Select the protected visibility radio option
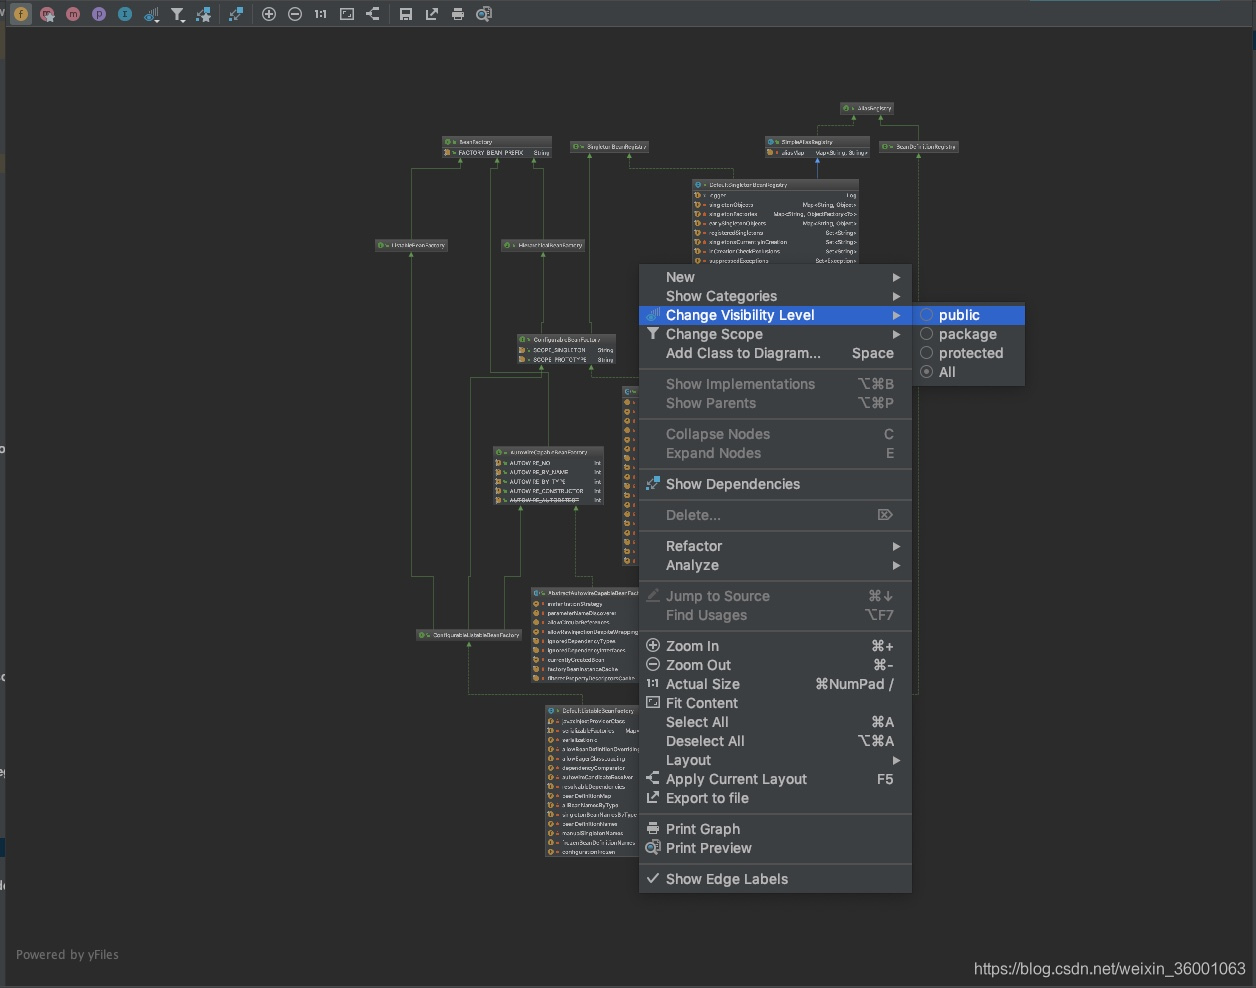 [x=968, y=353]
